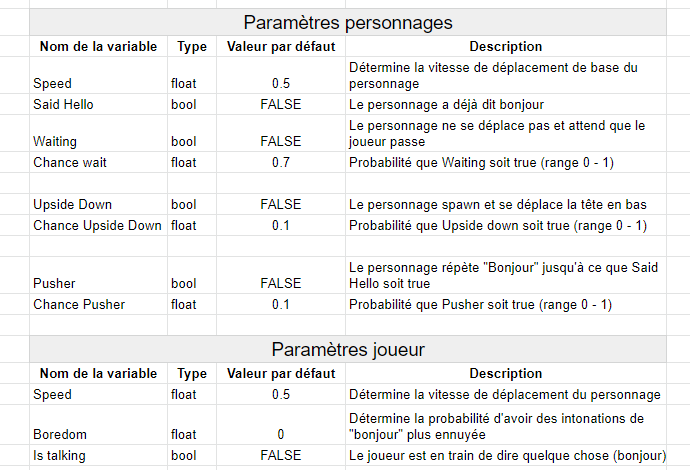Click the 'Said Hello' variable cell
The height and width of the screenshot is (470, 690).
pyautogui.click(x=99, y=104)
